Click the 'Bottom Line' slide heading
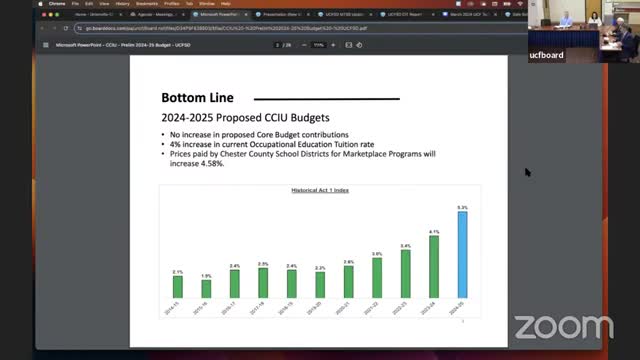640x360 pixels. coord(198,98)
